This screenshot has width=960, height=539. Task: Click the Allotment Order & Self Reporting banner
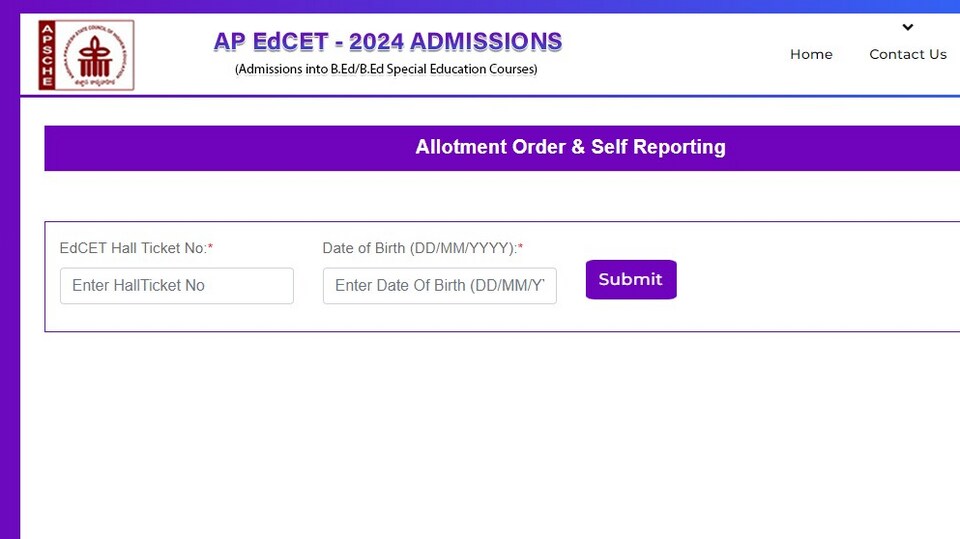(502, 148)
